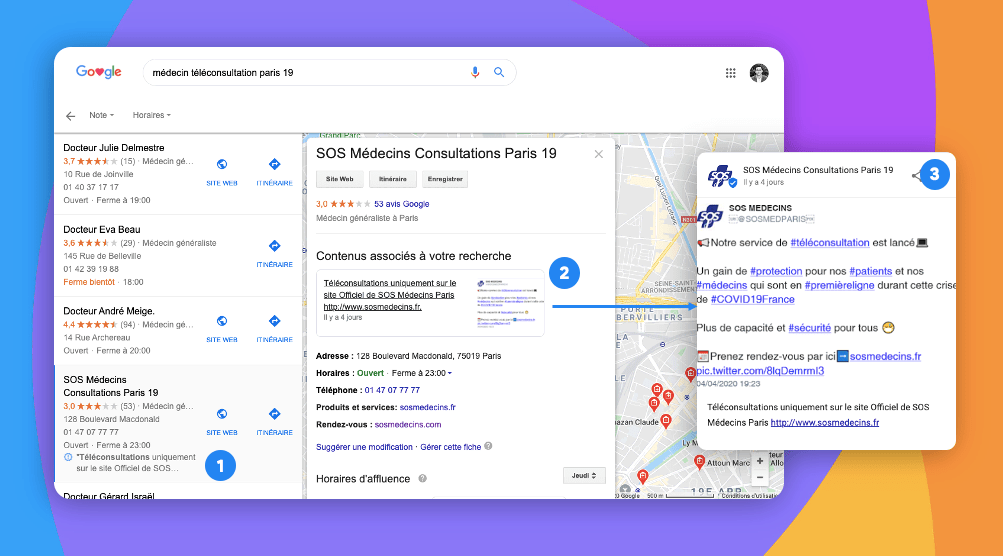Open the Google apps grid
This screenshot has height=556, width=1003.
(x=731, y=73)
